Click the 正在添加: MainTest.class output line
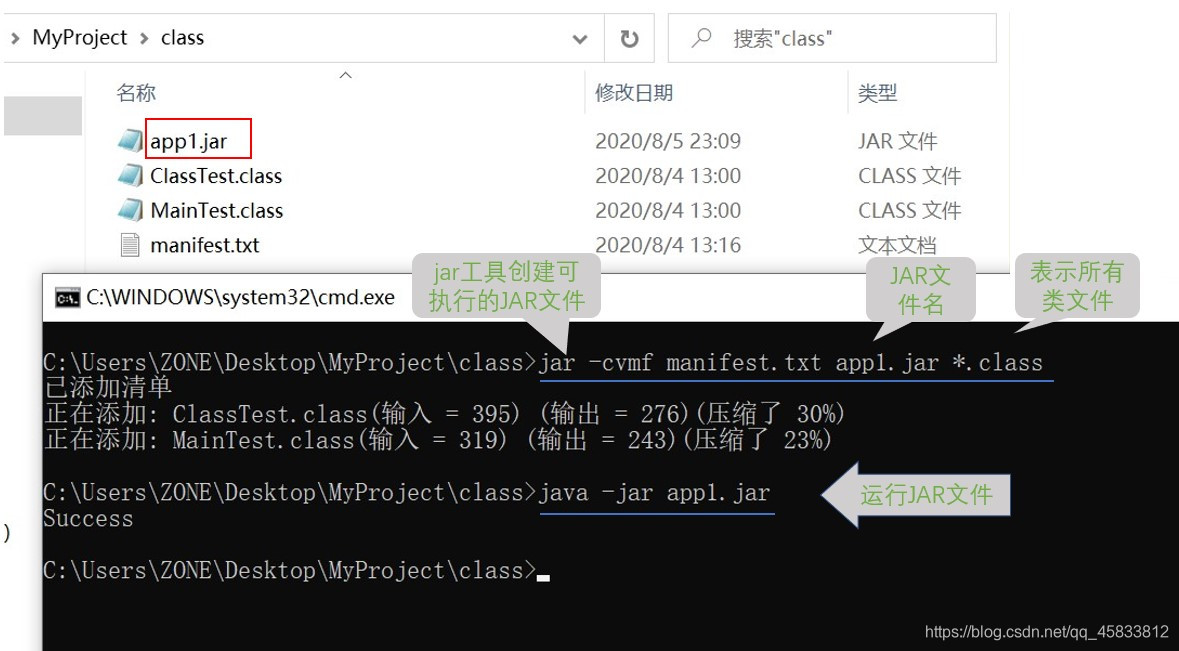The height and width of the screenshot is (651, 1179). coord(438,440)
